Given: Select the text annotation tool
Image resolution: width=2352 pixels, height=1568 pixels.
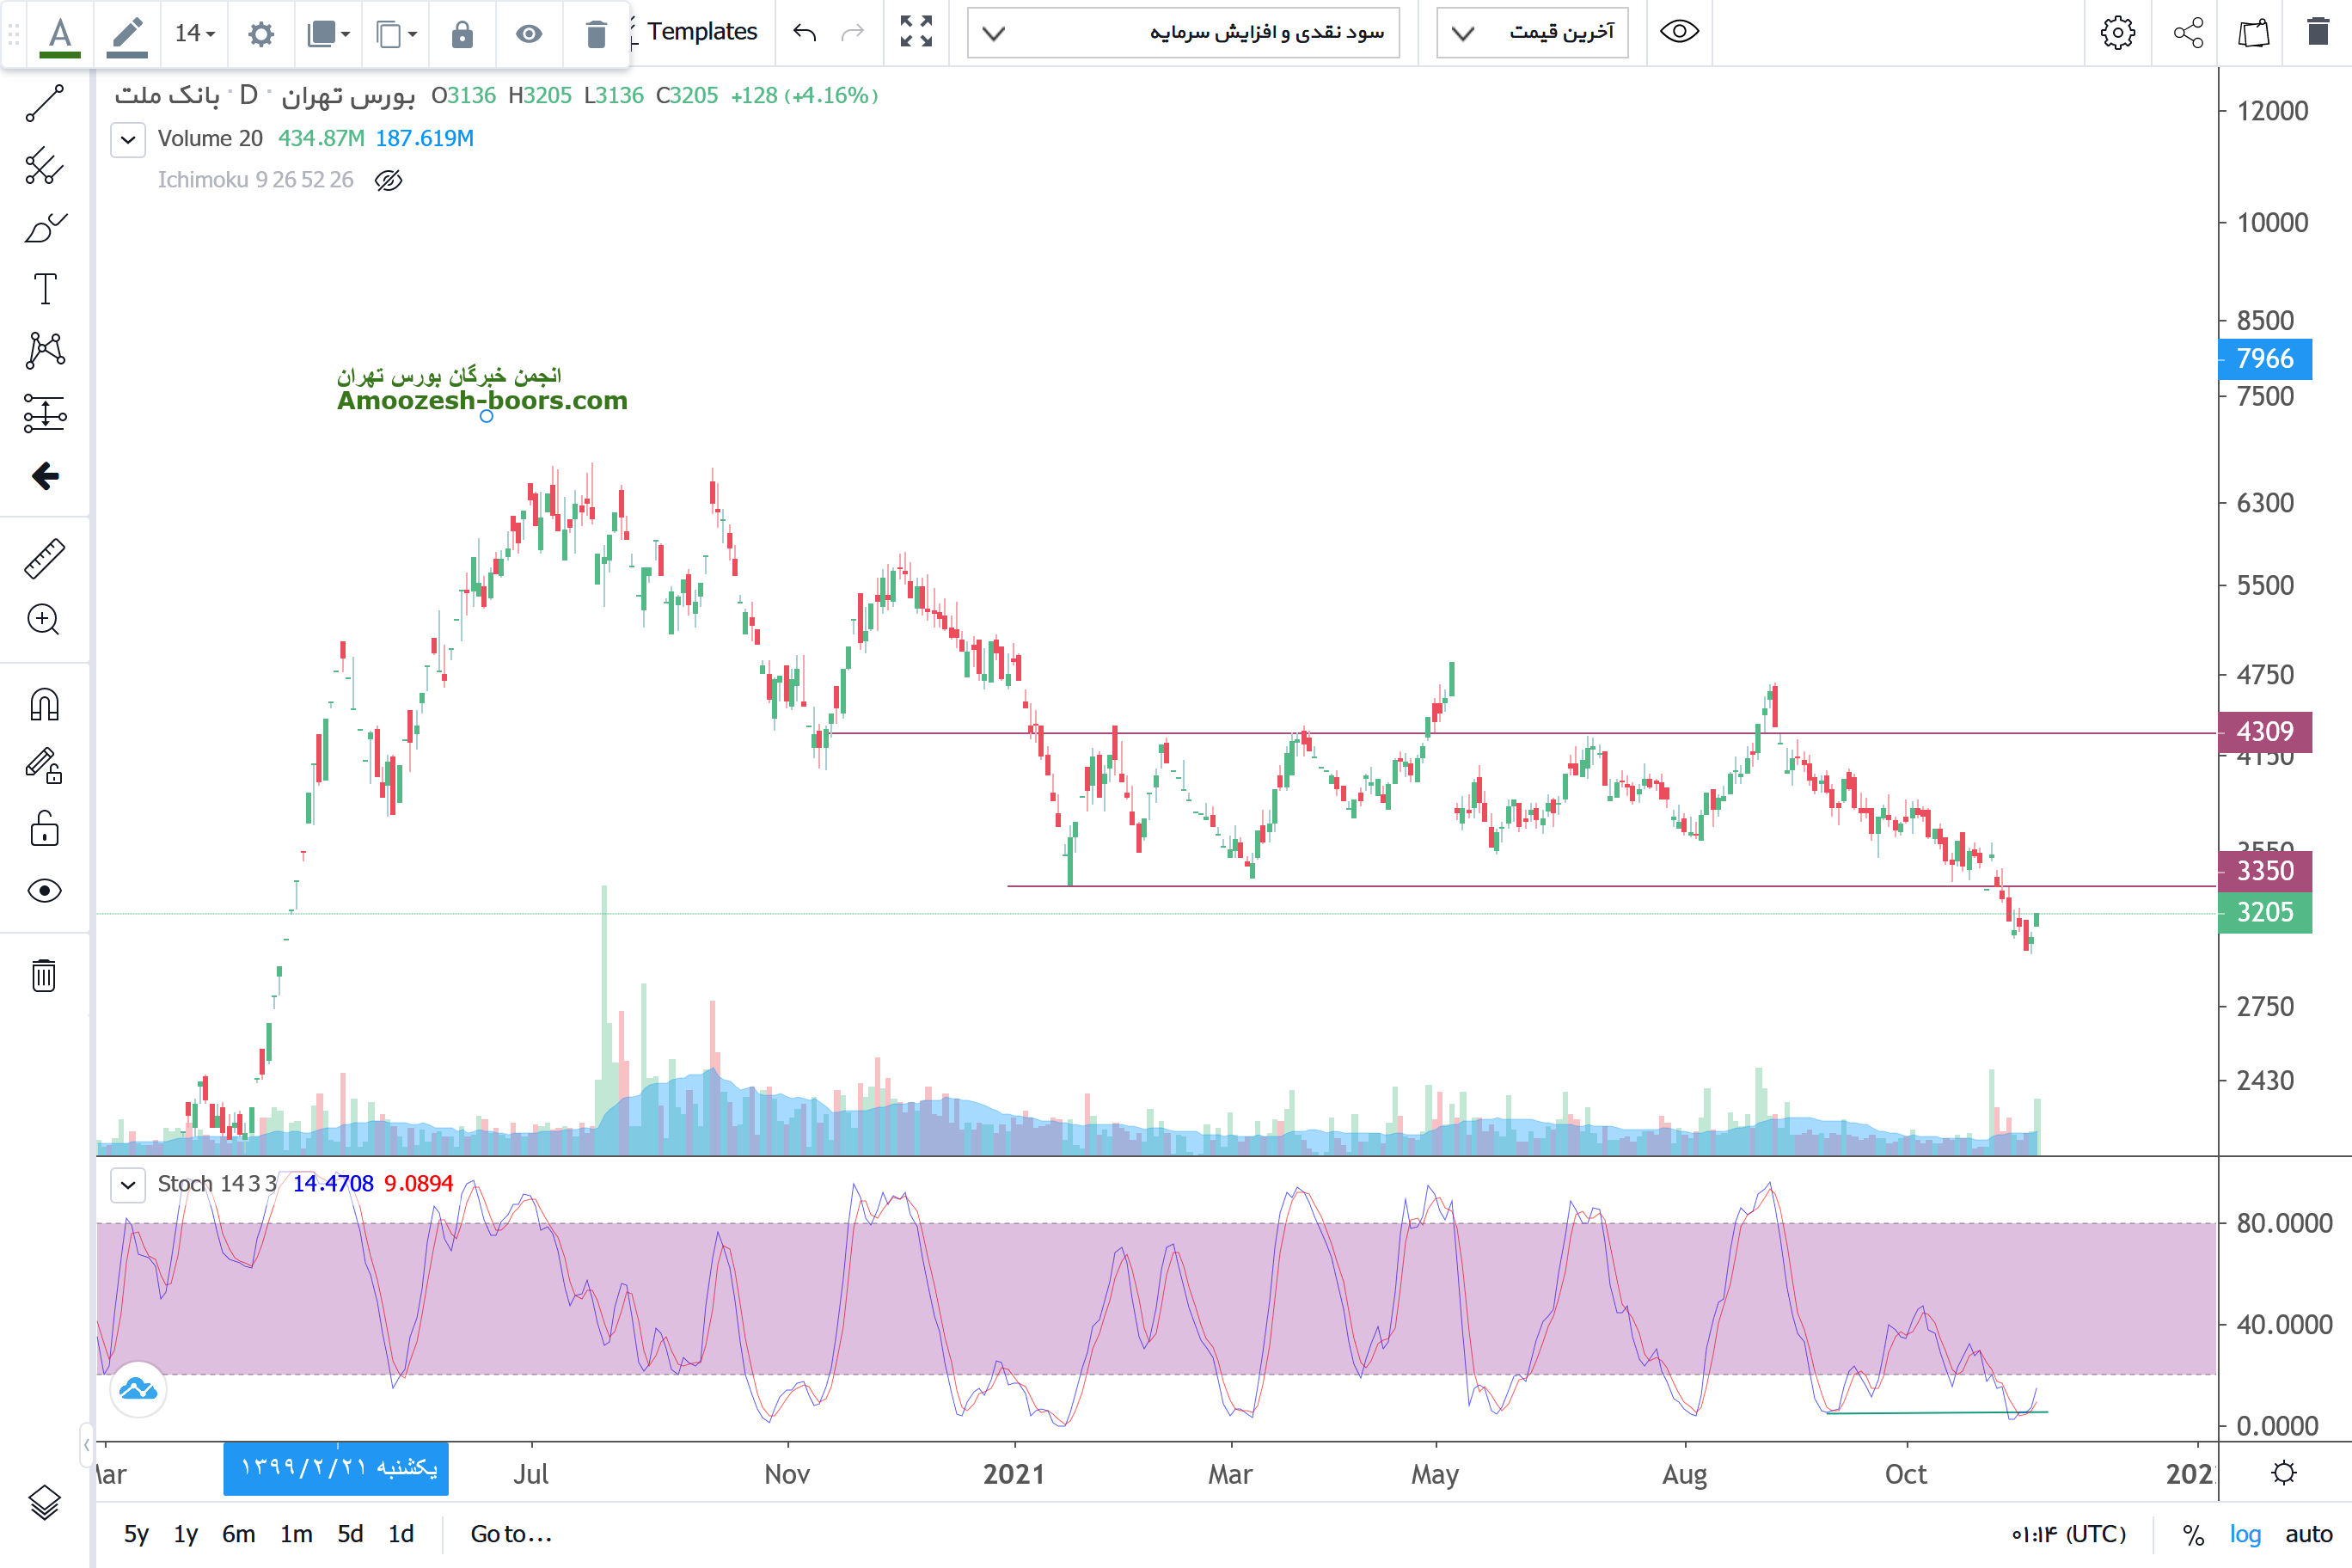Looking at the screenshot, I should (x=44, y=289).
